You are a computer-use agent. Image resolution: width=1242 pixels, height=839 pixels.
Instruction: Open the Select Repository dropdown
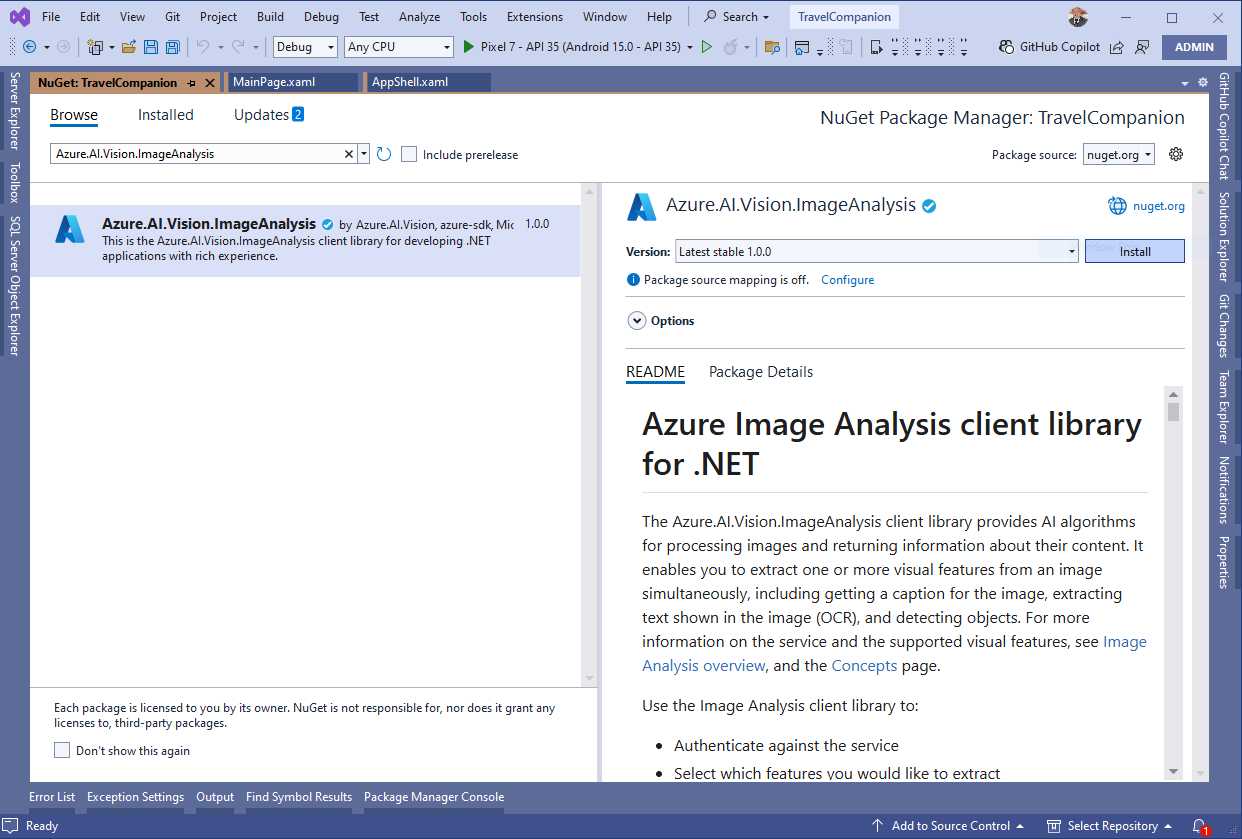click(x=1110, y=826)
